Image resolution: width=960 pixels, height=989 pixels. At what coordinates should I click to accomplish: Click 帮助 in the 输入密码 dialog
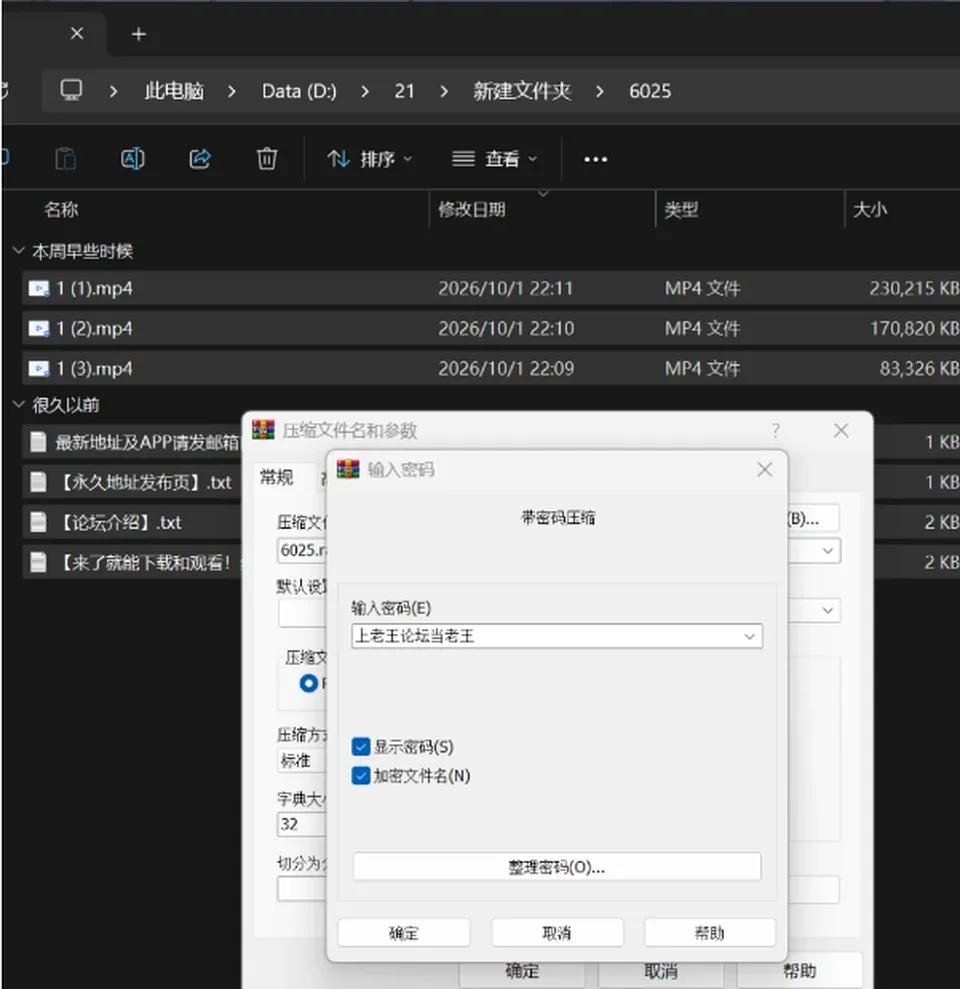click(710, 933)
